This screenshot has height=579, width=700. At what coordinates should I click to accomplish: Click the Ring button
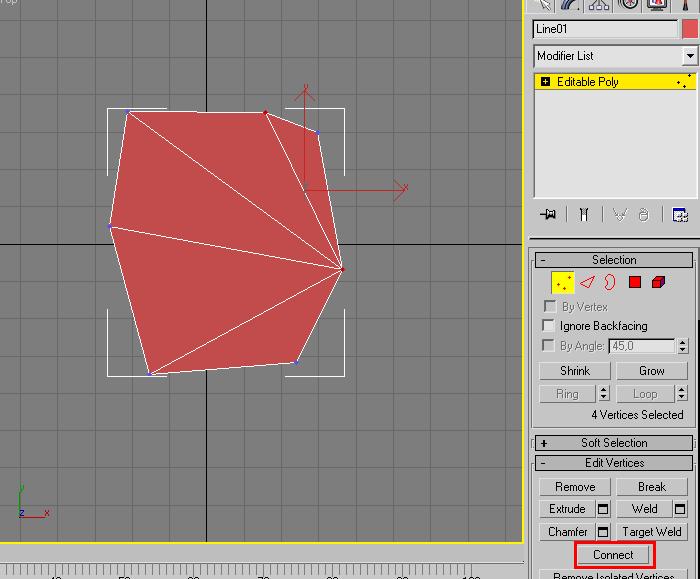pos(567,394)
